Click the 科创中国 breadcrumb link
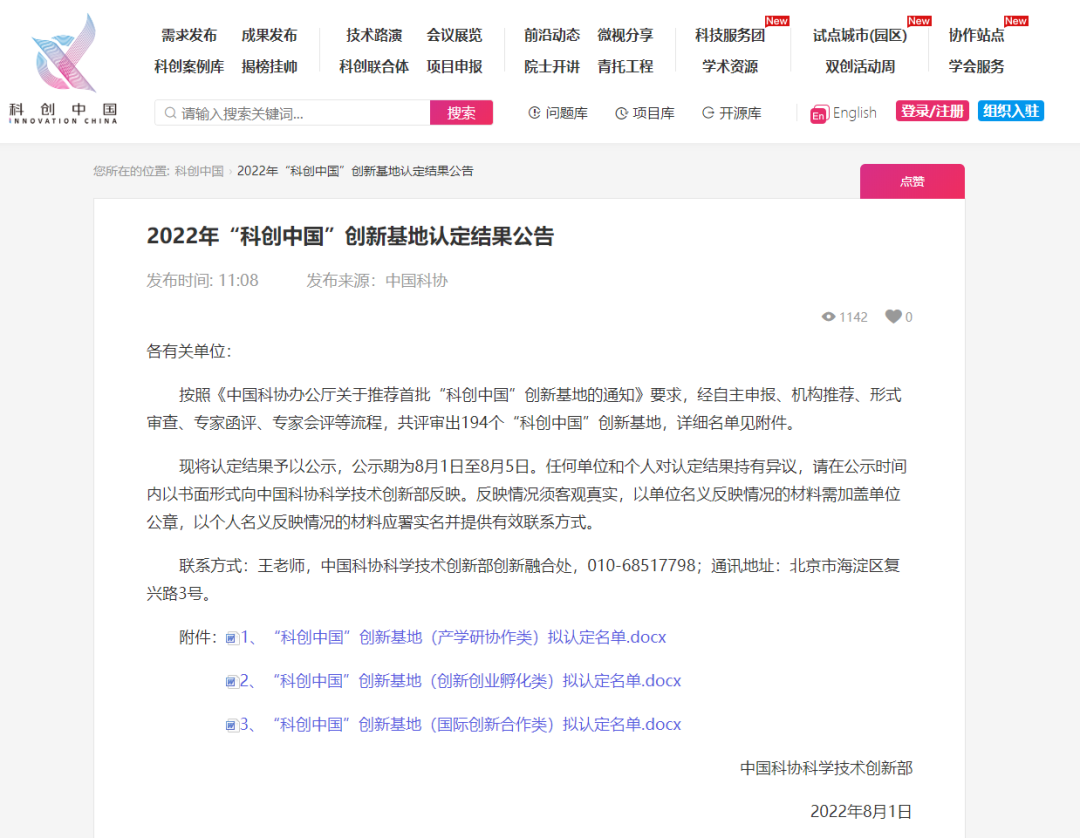 pos(200,171)
